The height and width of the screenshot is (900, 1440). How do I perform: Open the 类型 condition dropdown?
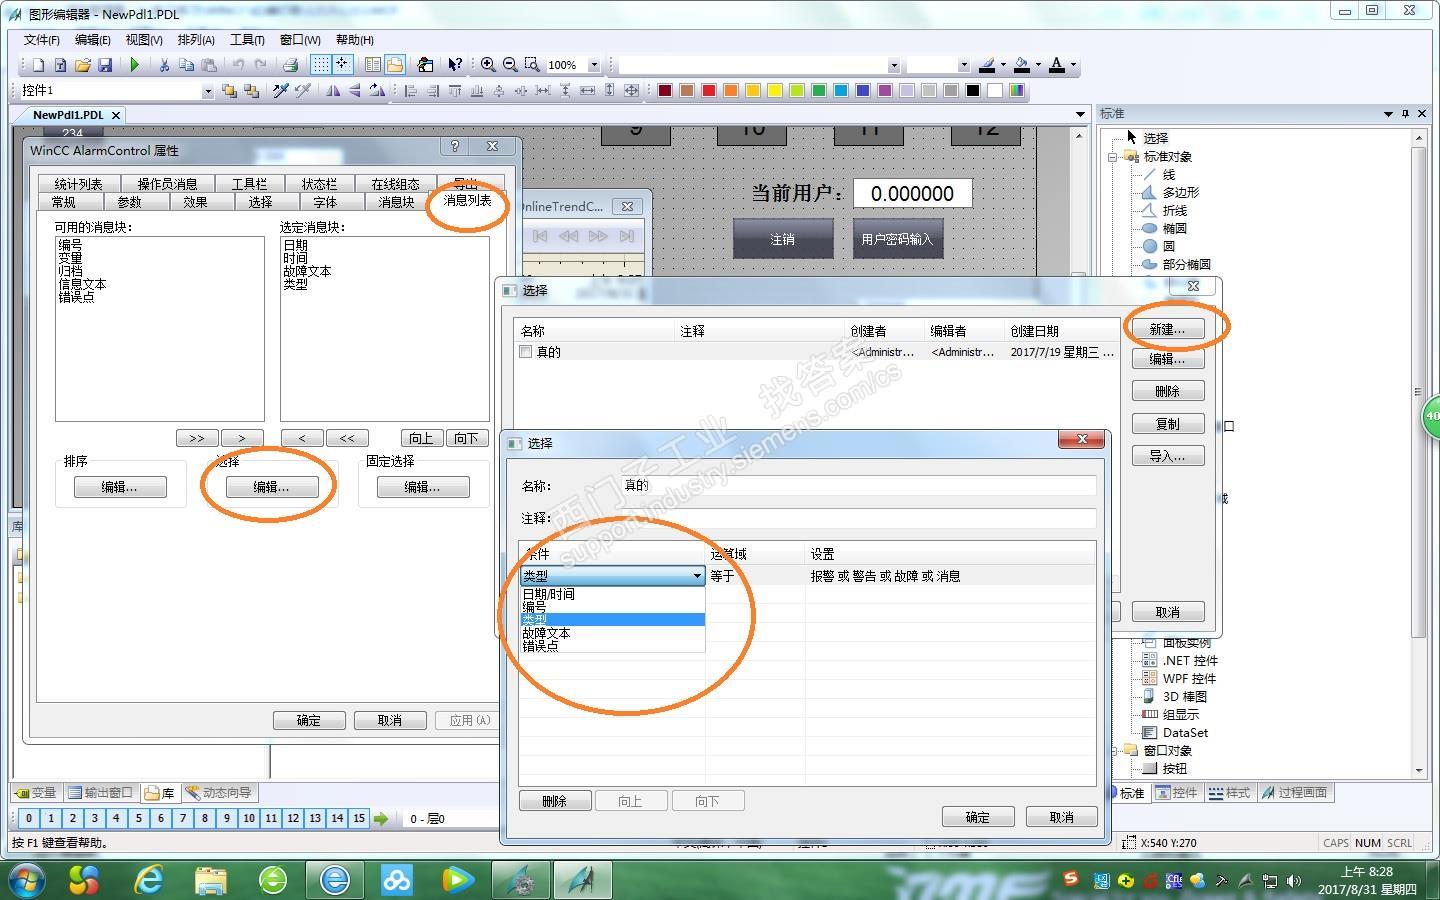coord(697,576)
